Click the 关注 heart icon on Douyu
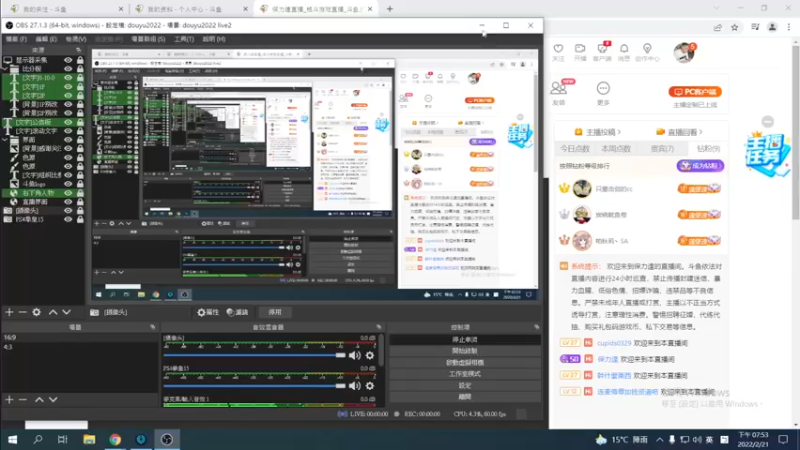 pyautogui.click(x=558, y=52)
